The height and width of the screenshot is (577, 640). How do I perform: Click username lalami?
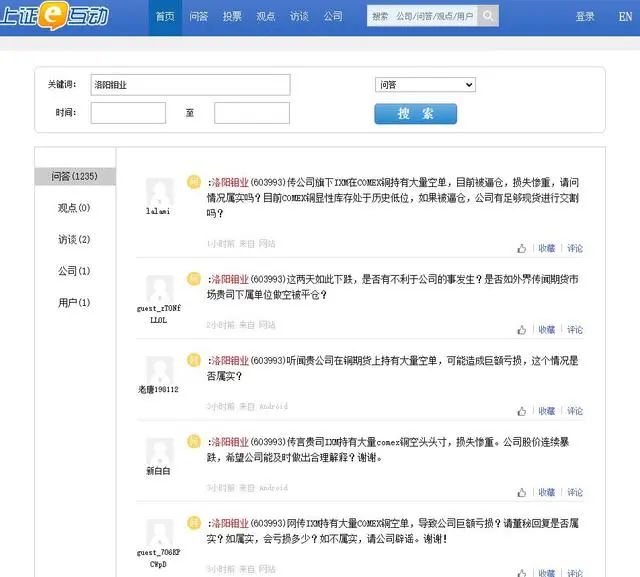[x=158, y=211]
